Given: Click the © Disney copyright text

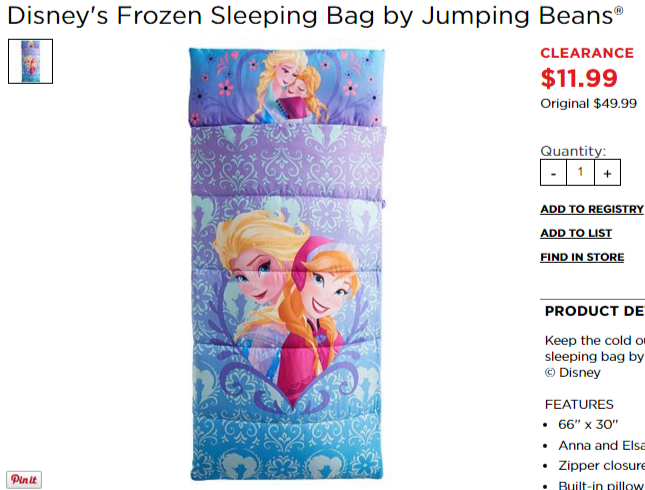Looking at the screenshot, I should coord(573,373).
